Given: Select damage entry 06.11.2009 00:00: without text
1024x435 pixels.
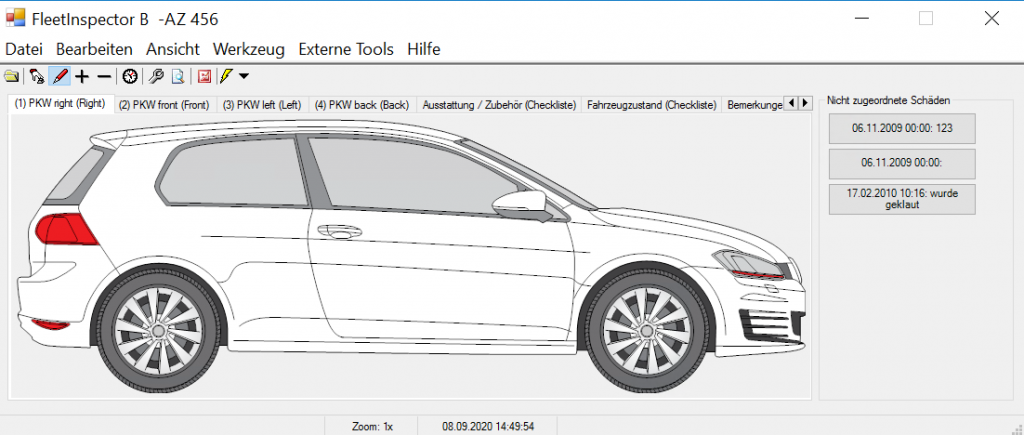Looking at the screenshot, I should [x=902, y=164].
